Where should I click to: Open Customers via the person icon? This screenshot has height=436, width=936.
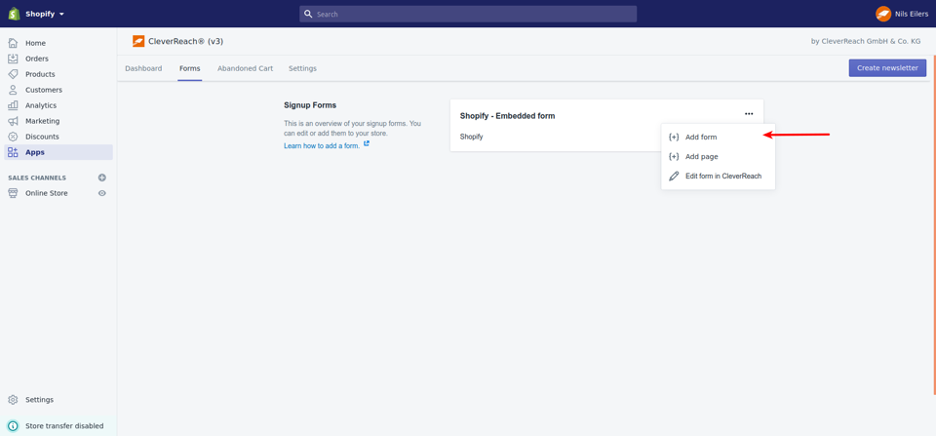(13, 90)
